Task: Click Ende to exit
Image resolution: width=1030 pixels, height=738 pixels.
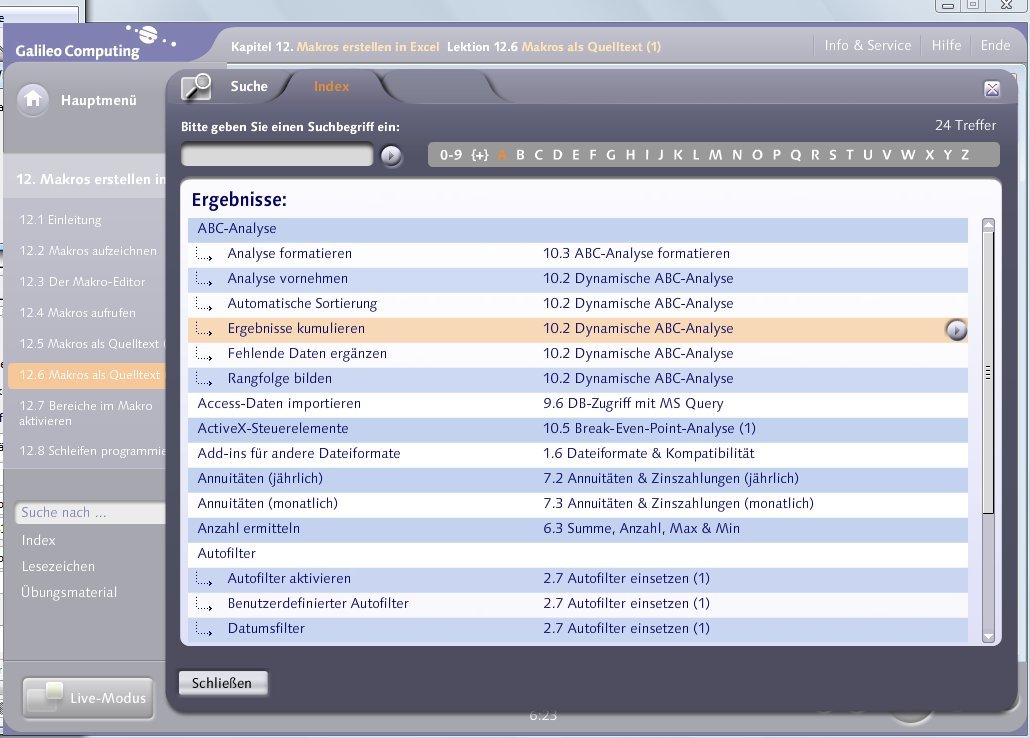Action: pos(995,45)
